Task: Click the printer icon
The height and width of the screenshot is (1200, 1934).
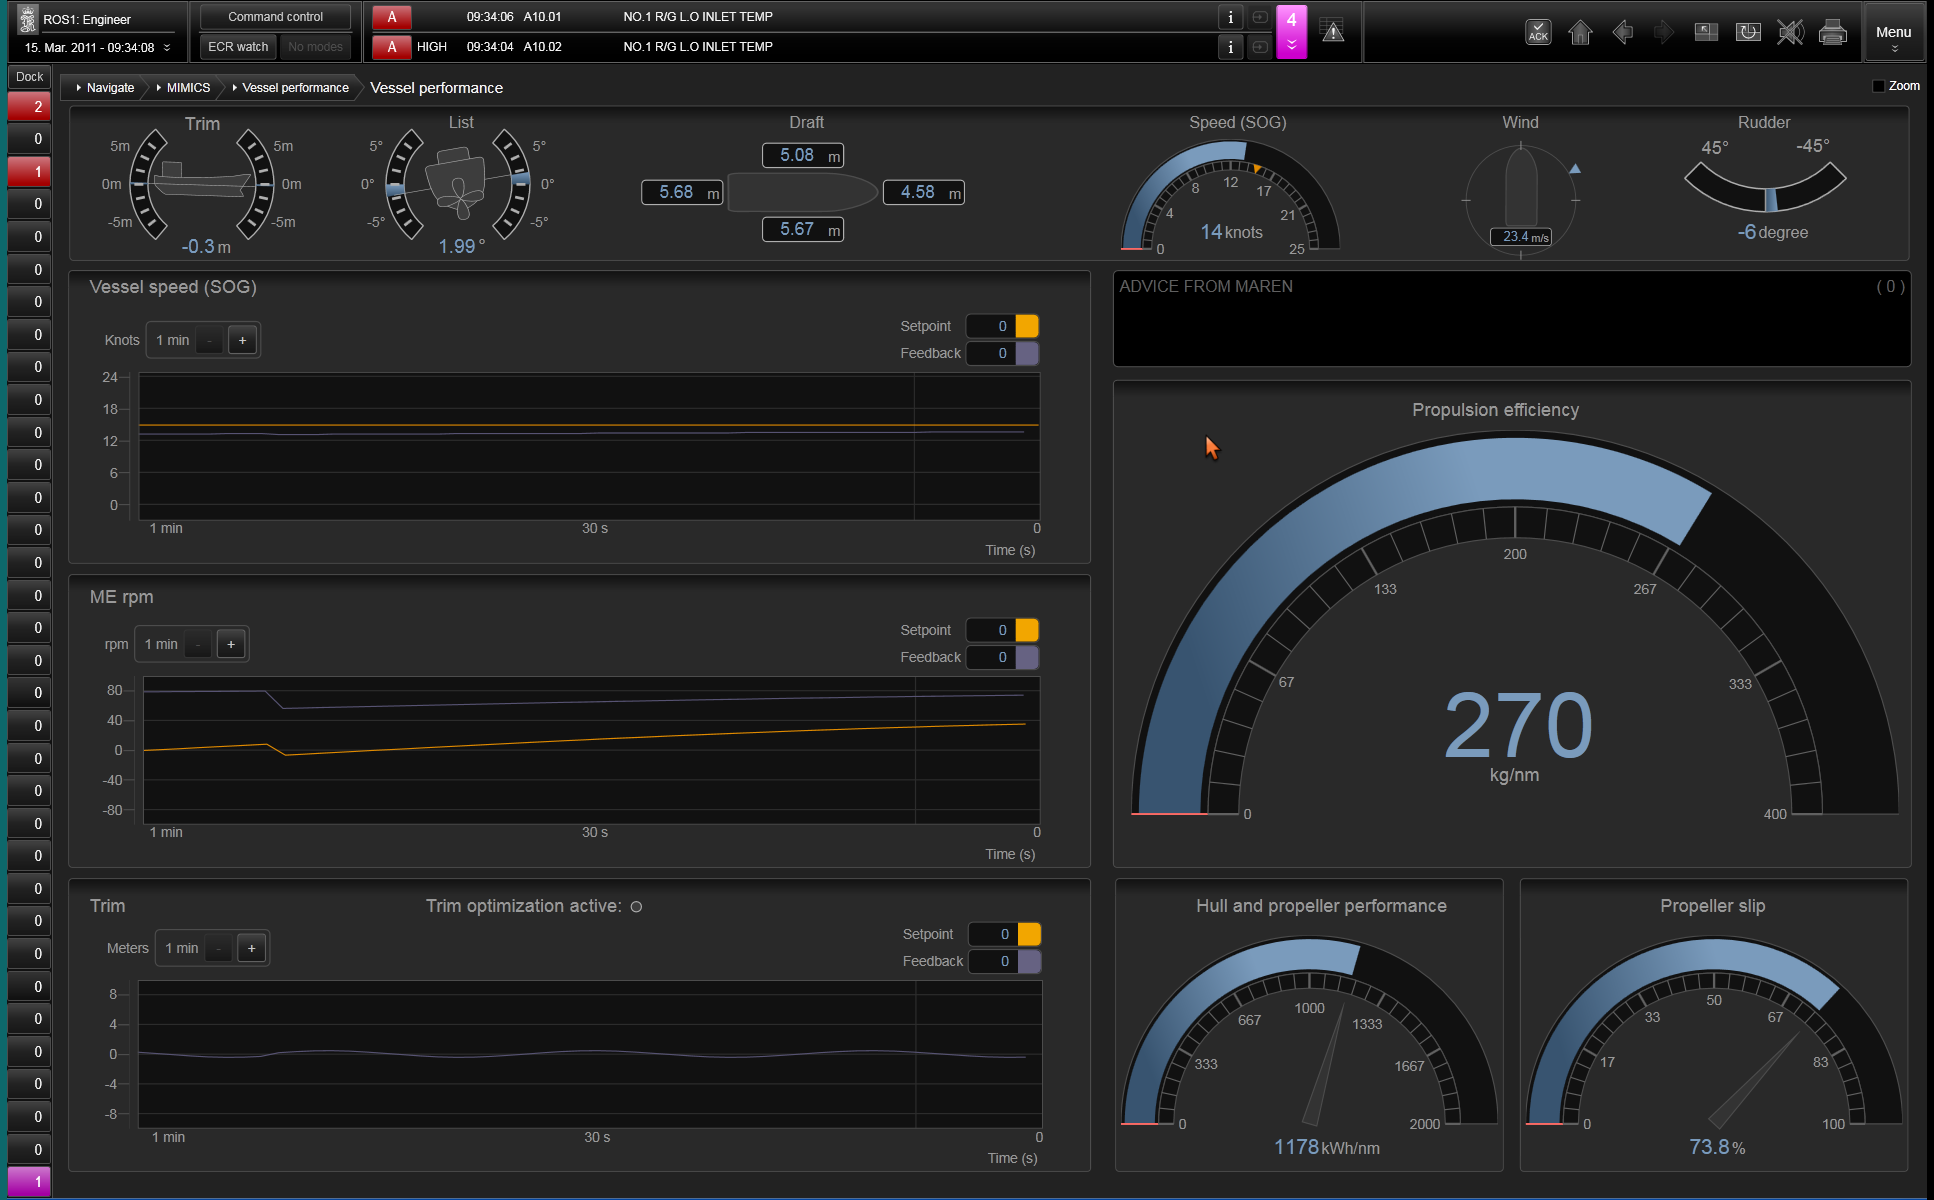Action: point(1832,32)
